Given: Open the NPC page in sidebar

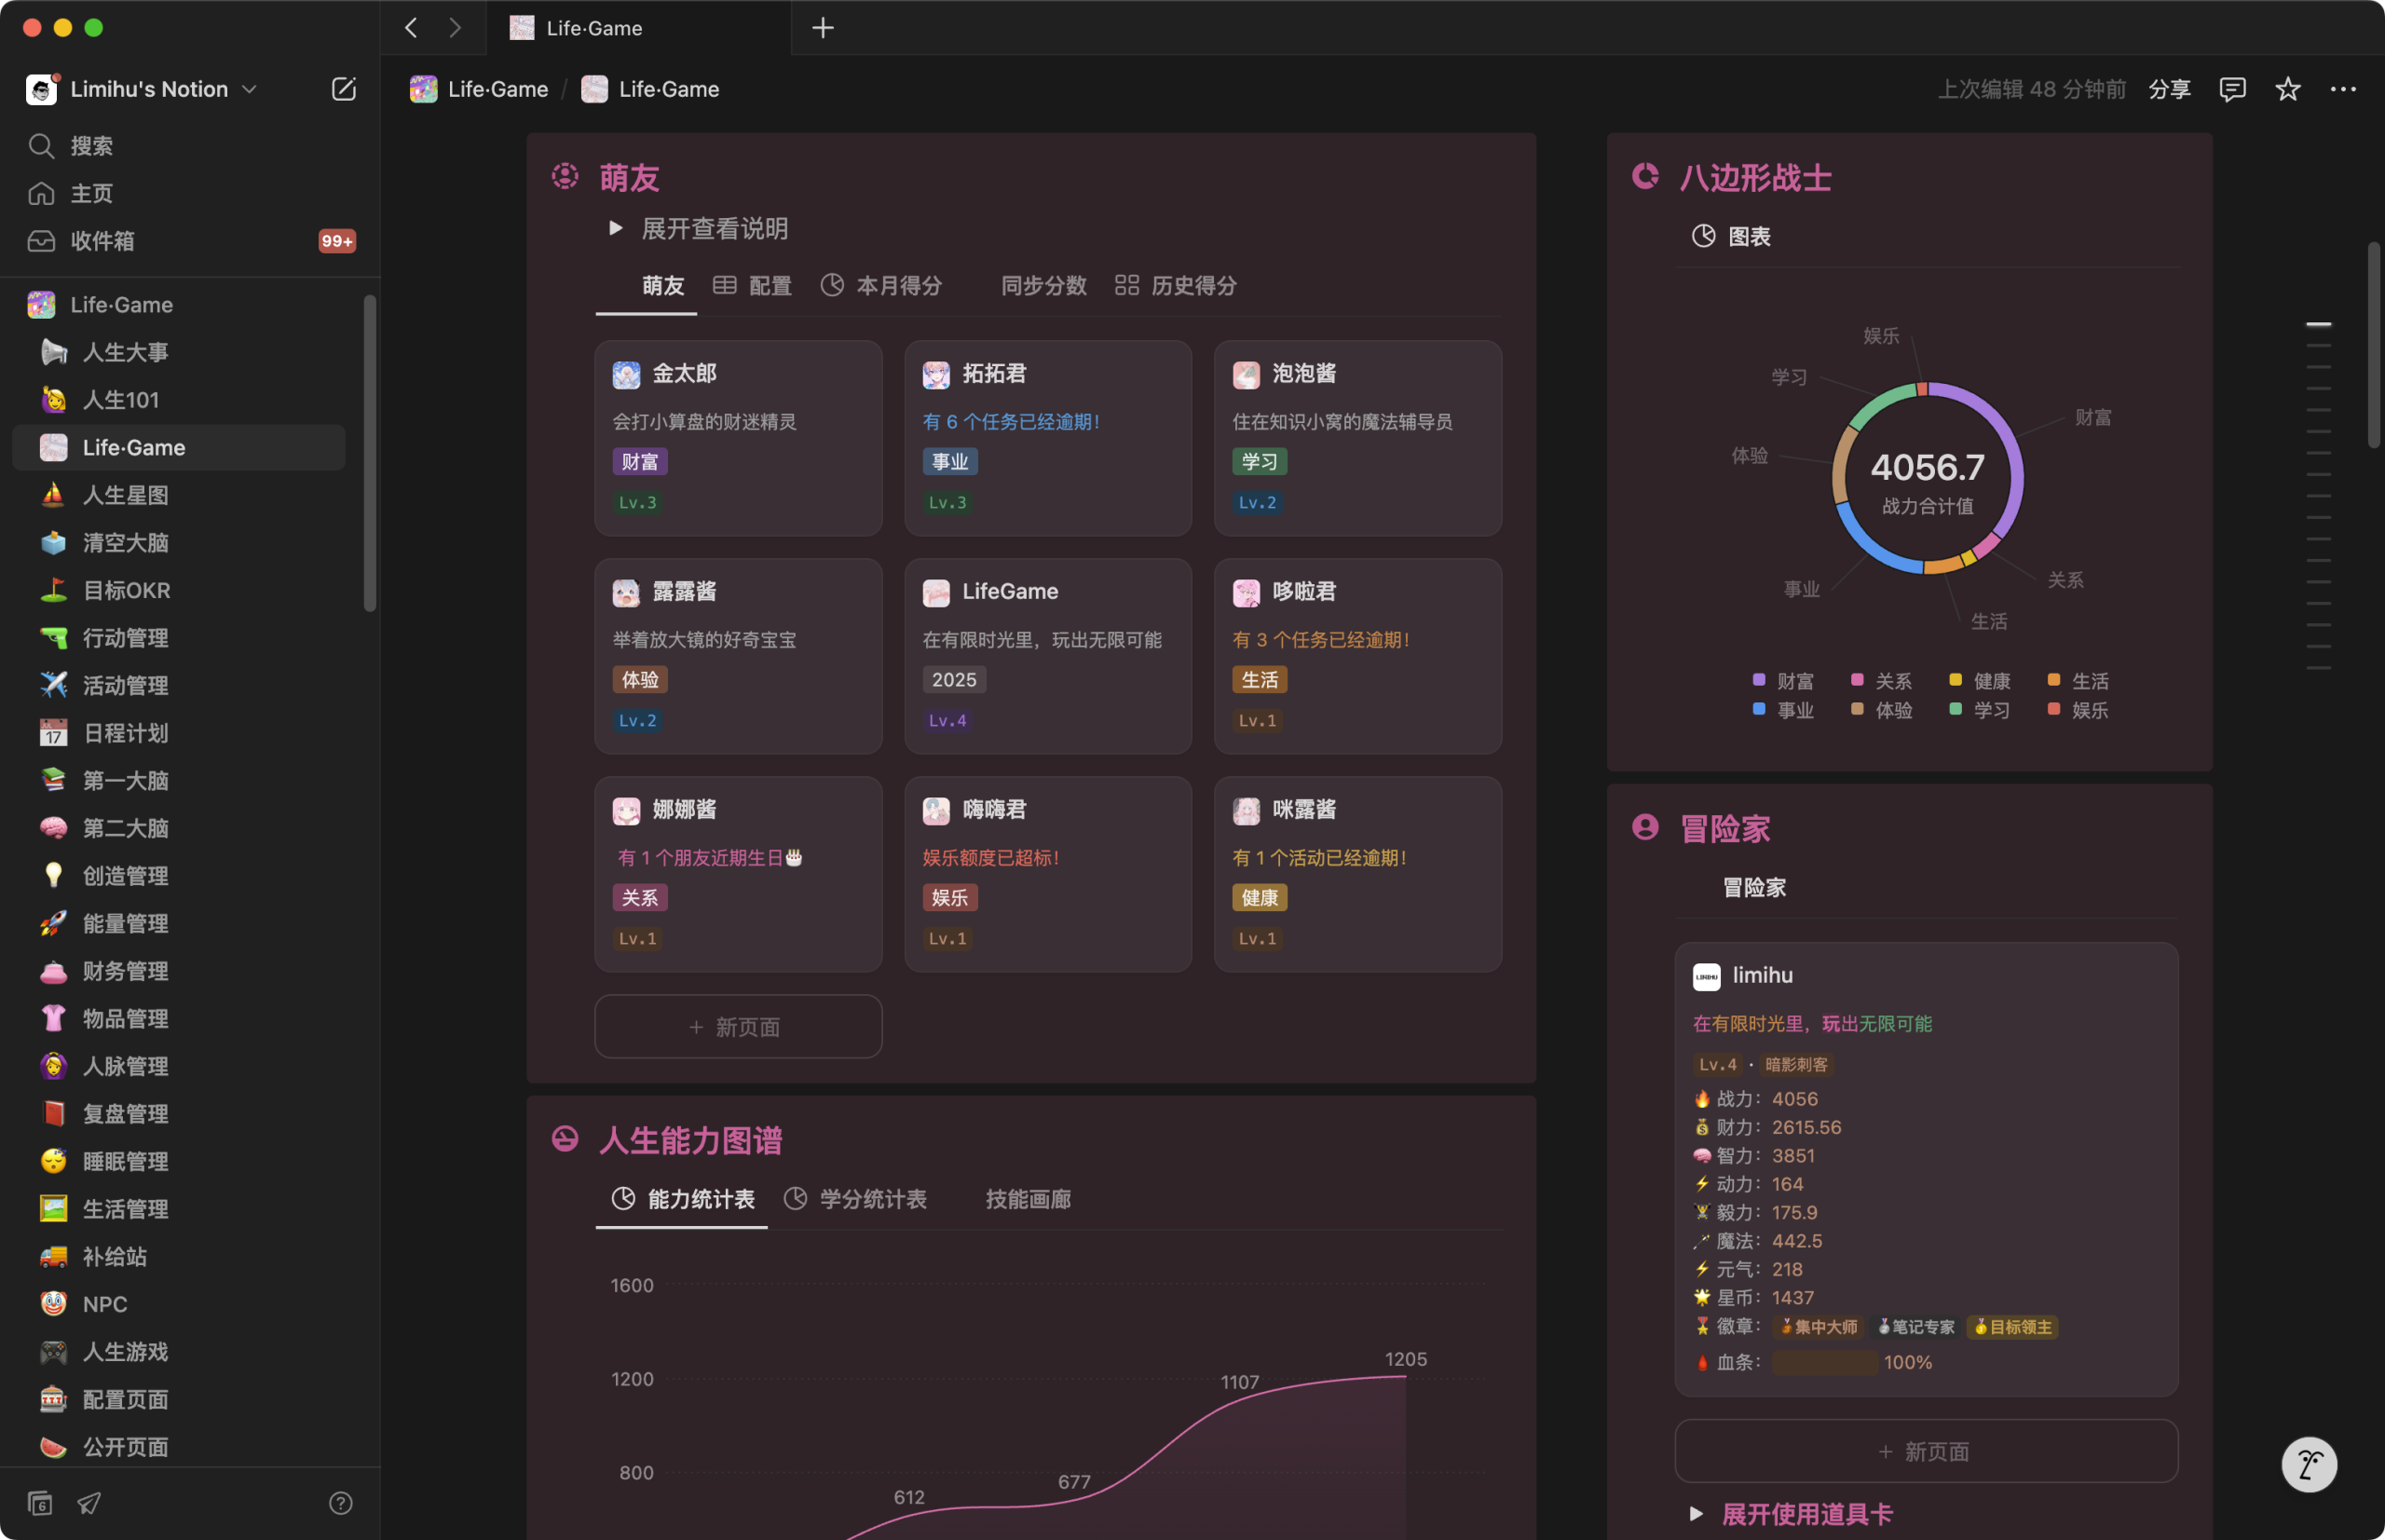Looking at the screenshot, I should click(104, 1304).
